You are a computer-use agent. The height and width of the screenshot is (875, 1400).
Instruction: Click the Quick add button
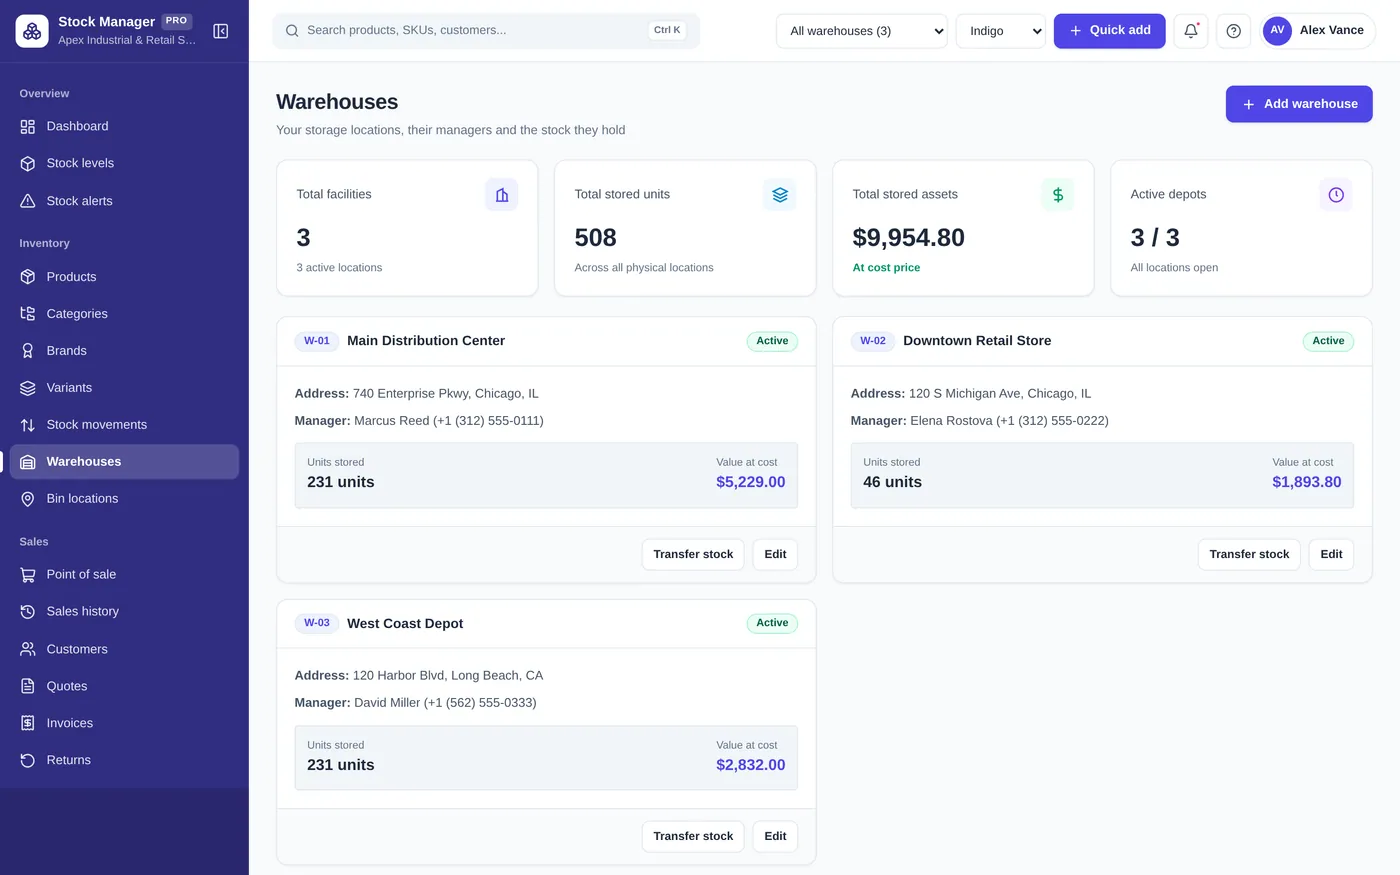click(x=1109, y=31)
